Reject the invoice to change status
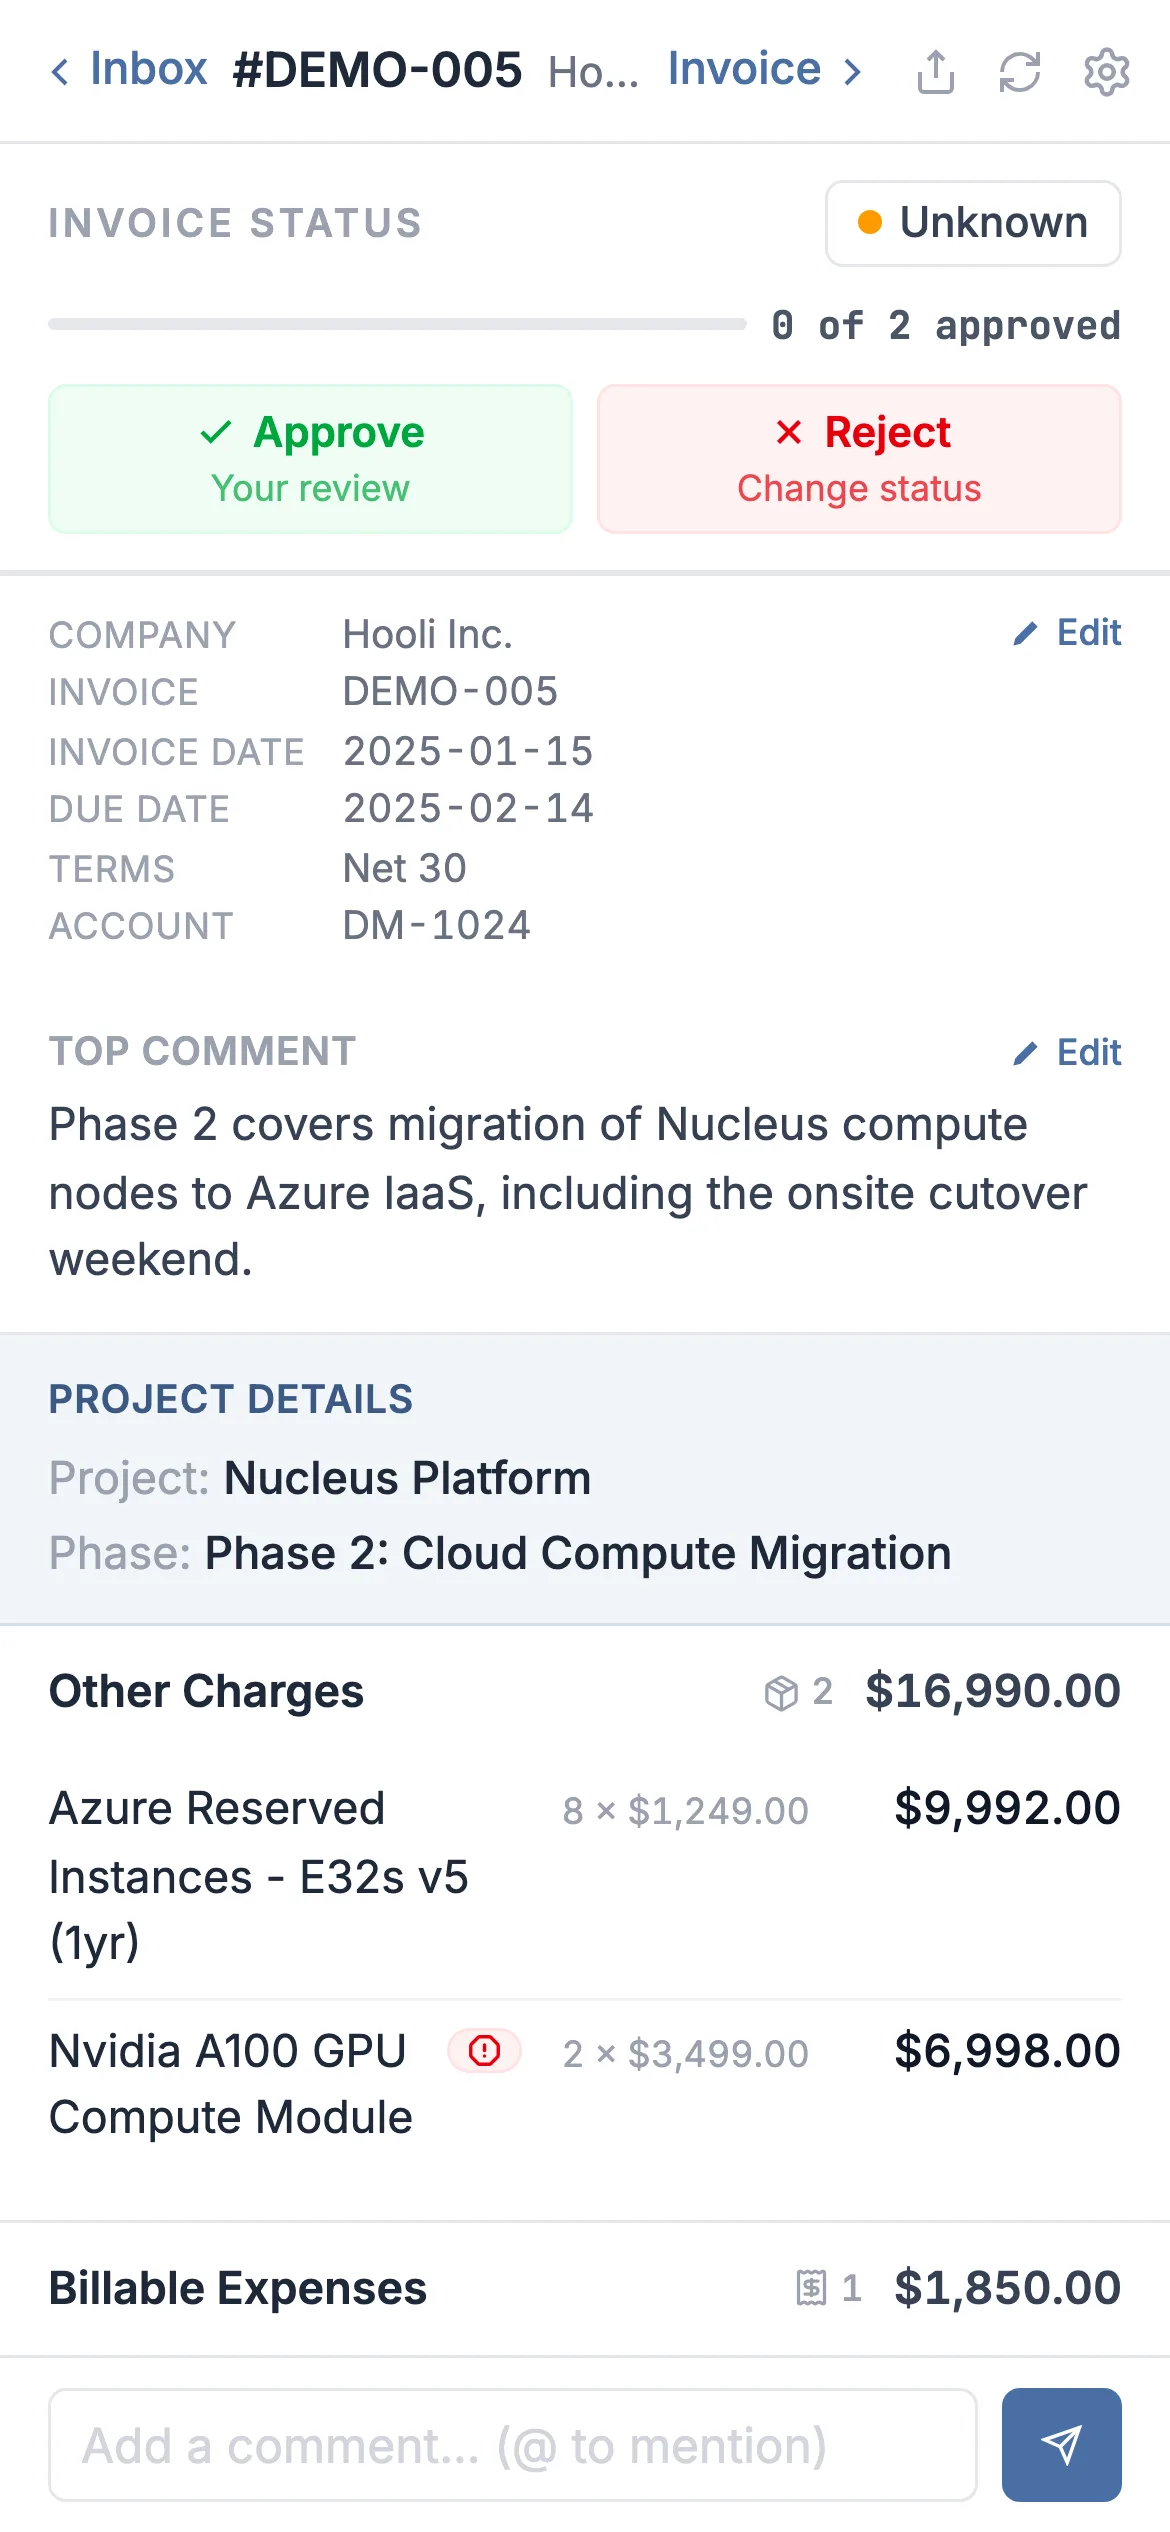1170x2532 pixels. [859, 459]
